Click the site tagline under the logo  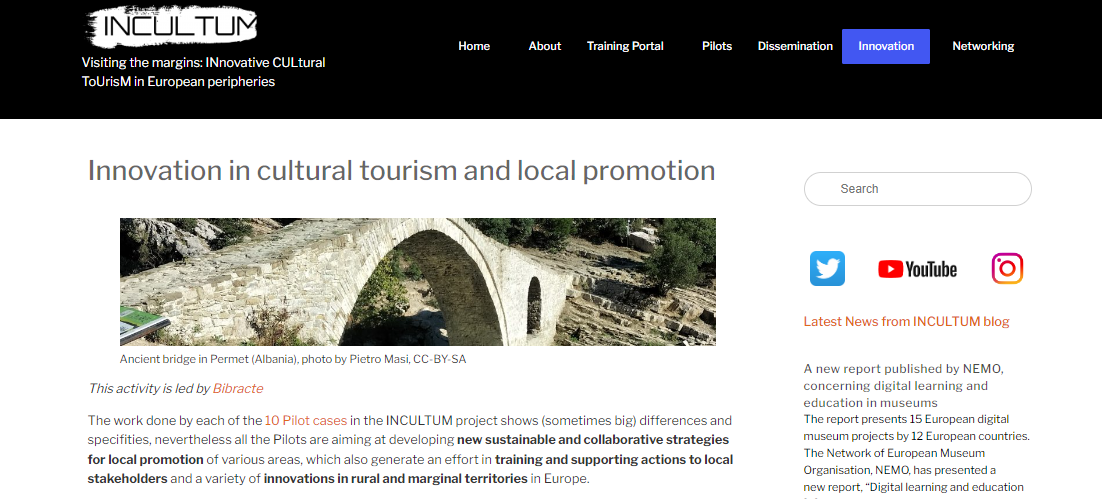click(x=203, y=72)
